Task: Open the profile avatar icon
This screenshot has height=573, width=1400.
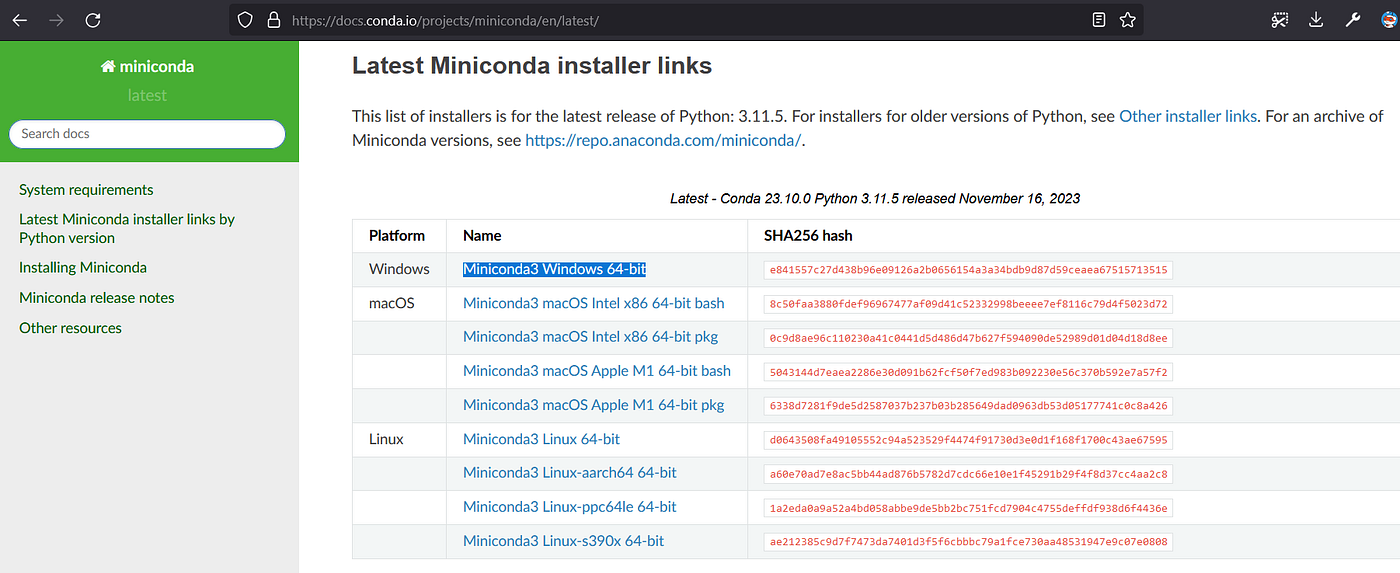Action: (x=1389, y=20)
